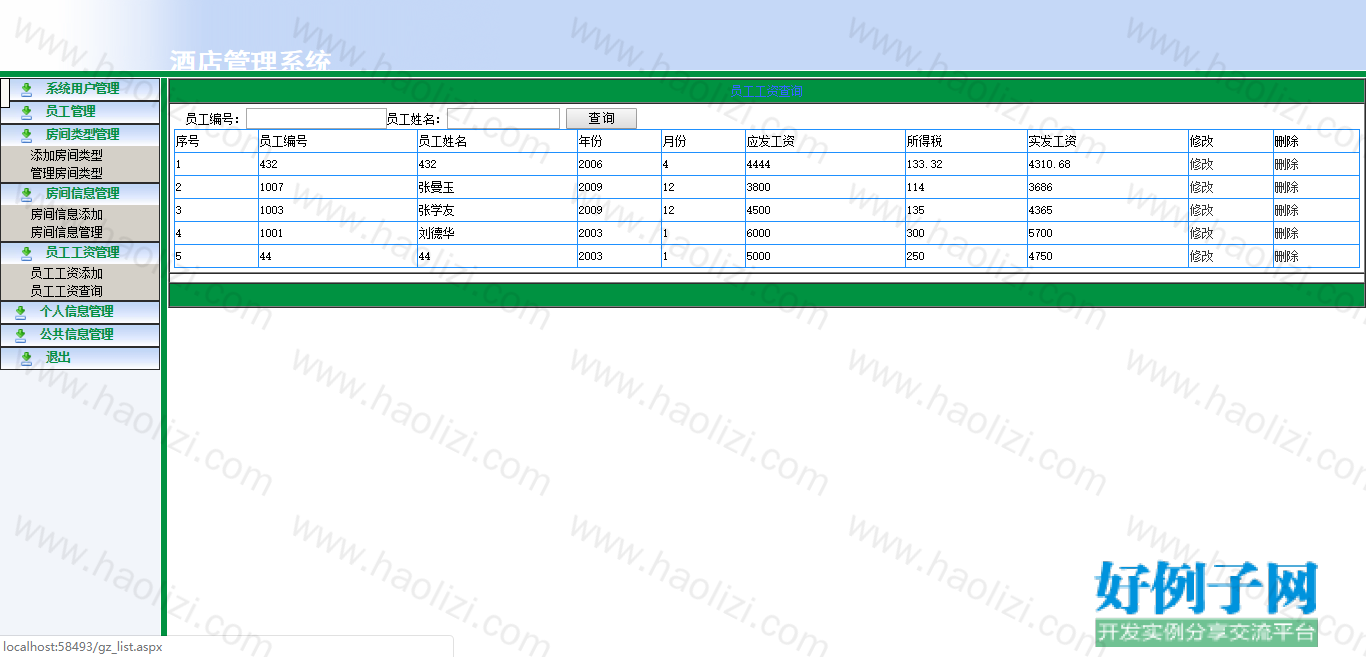The height and width of the screenshot is (657, 1366).
Task: Click the arrow icon beside 公共信息管理
Action: tap(21, 335)
